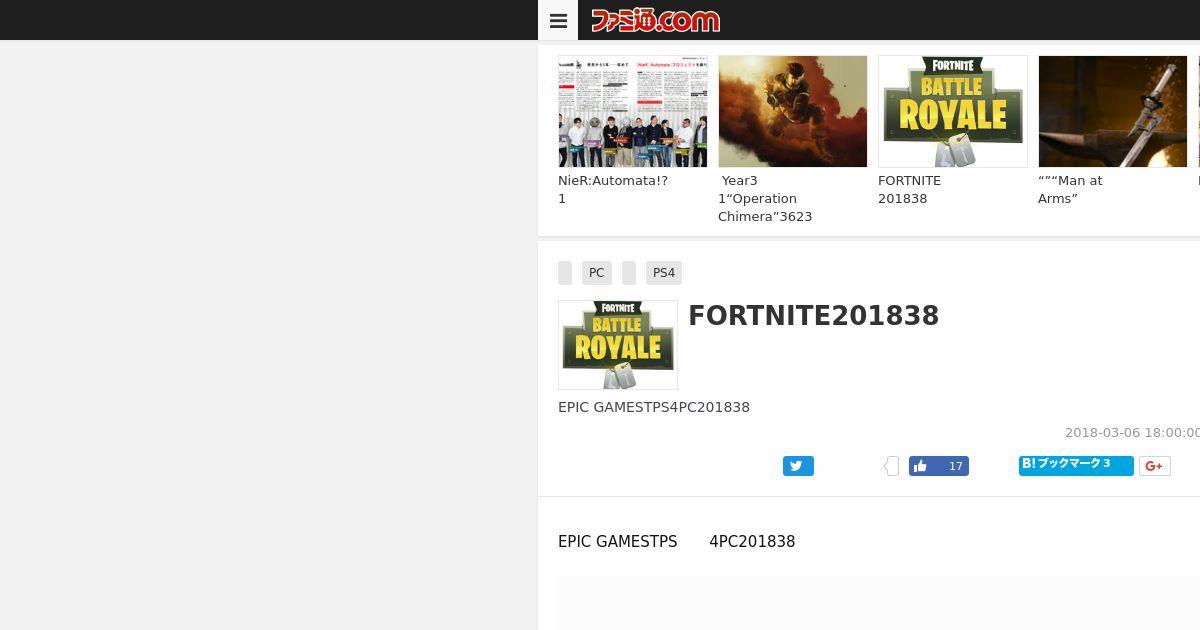Click Year3 Operation Chimera headline link
The width and height of the screenshot is (1200, 630).
(x=765, y=199)
